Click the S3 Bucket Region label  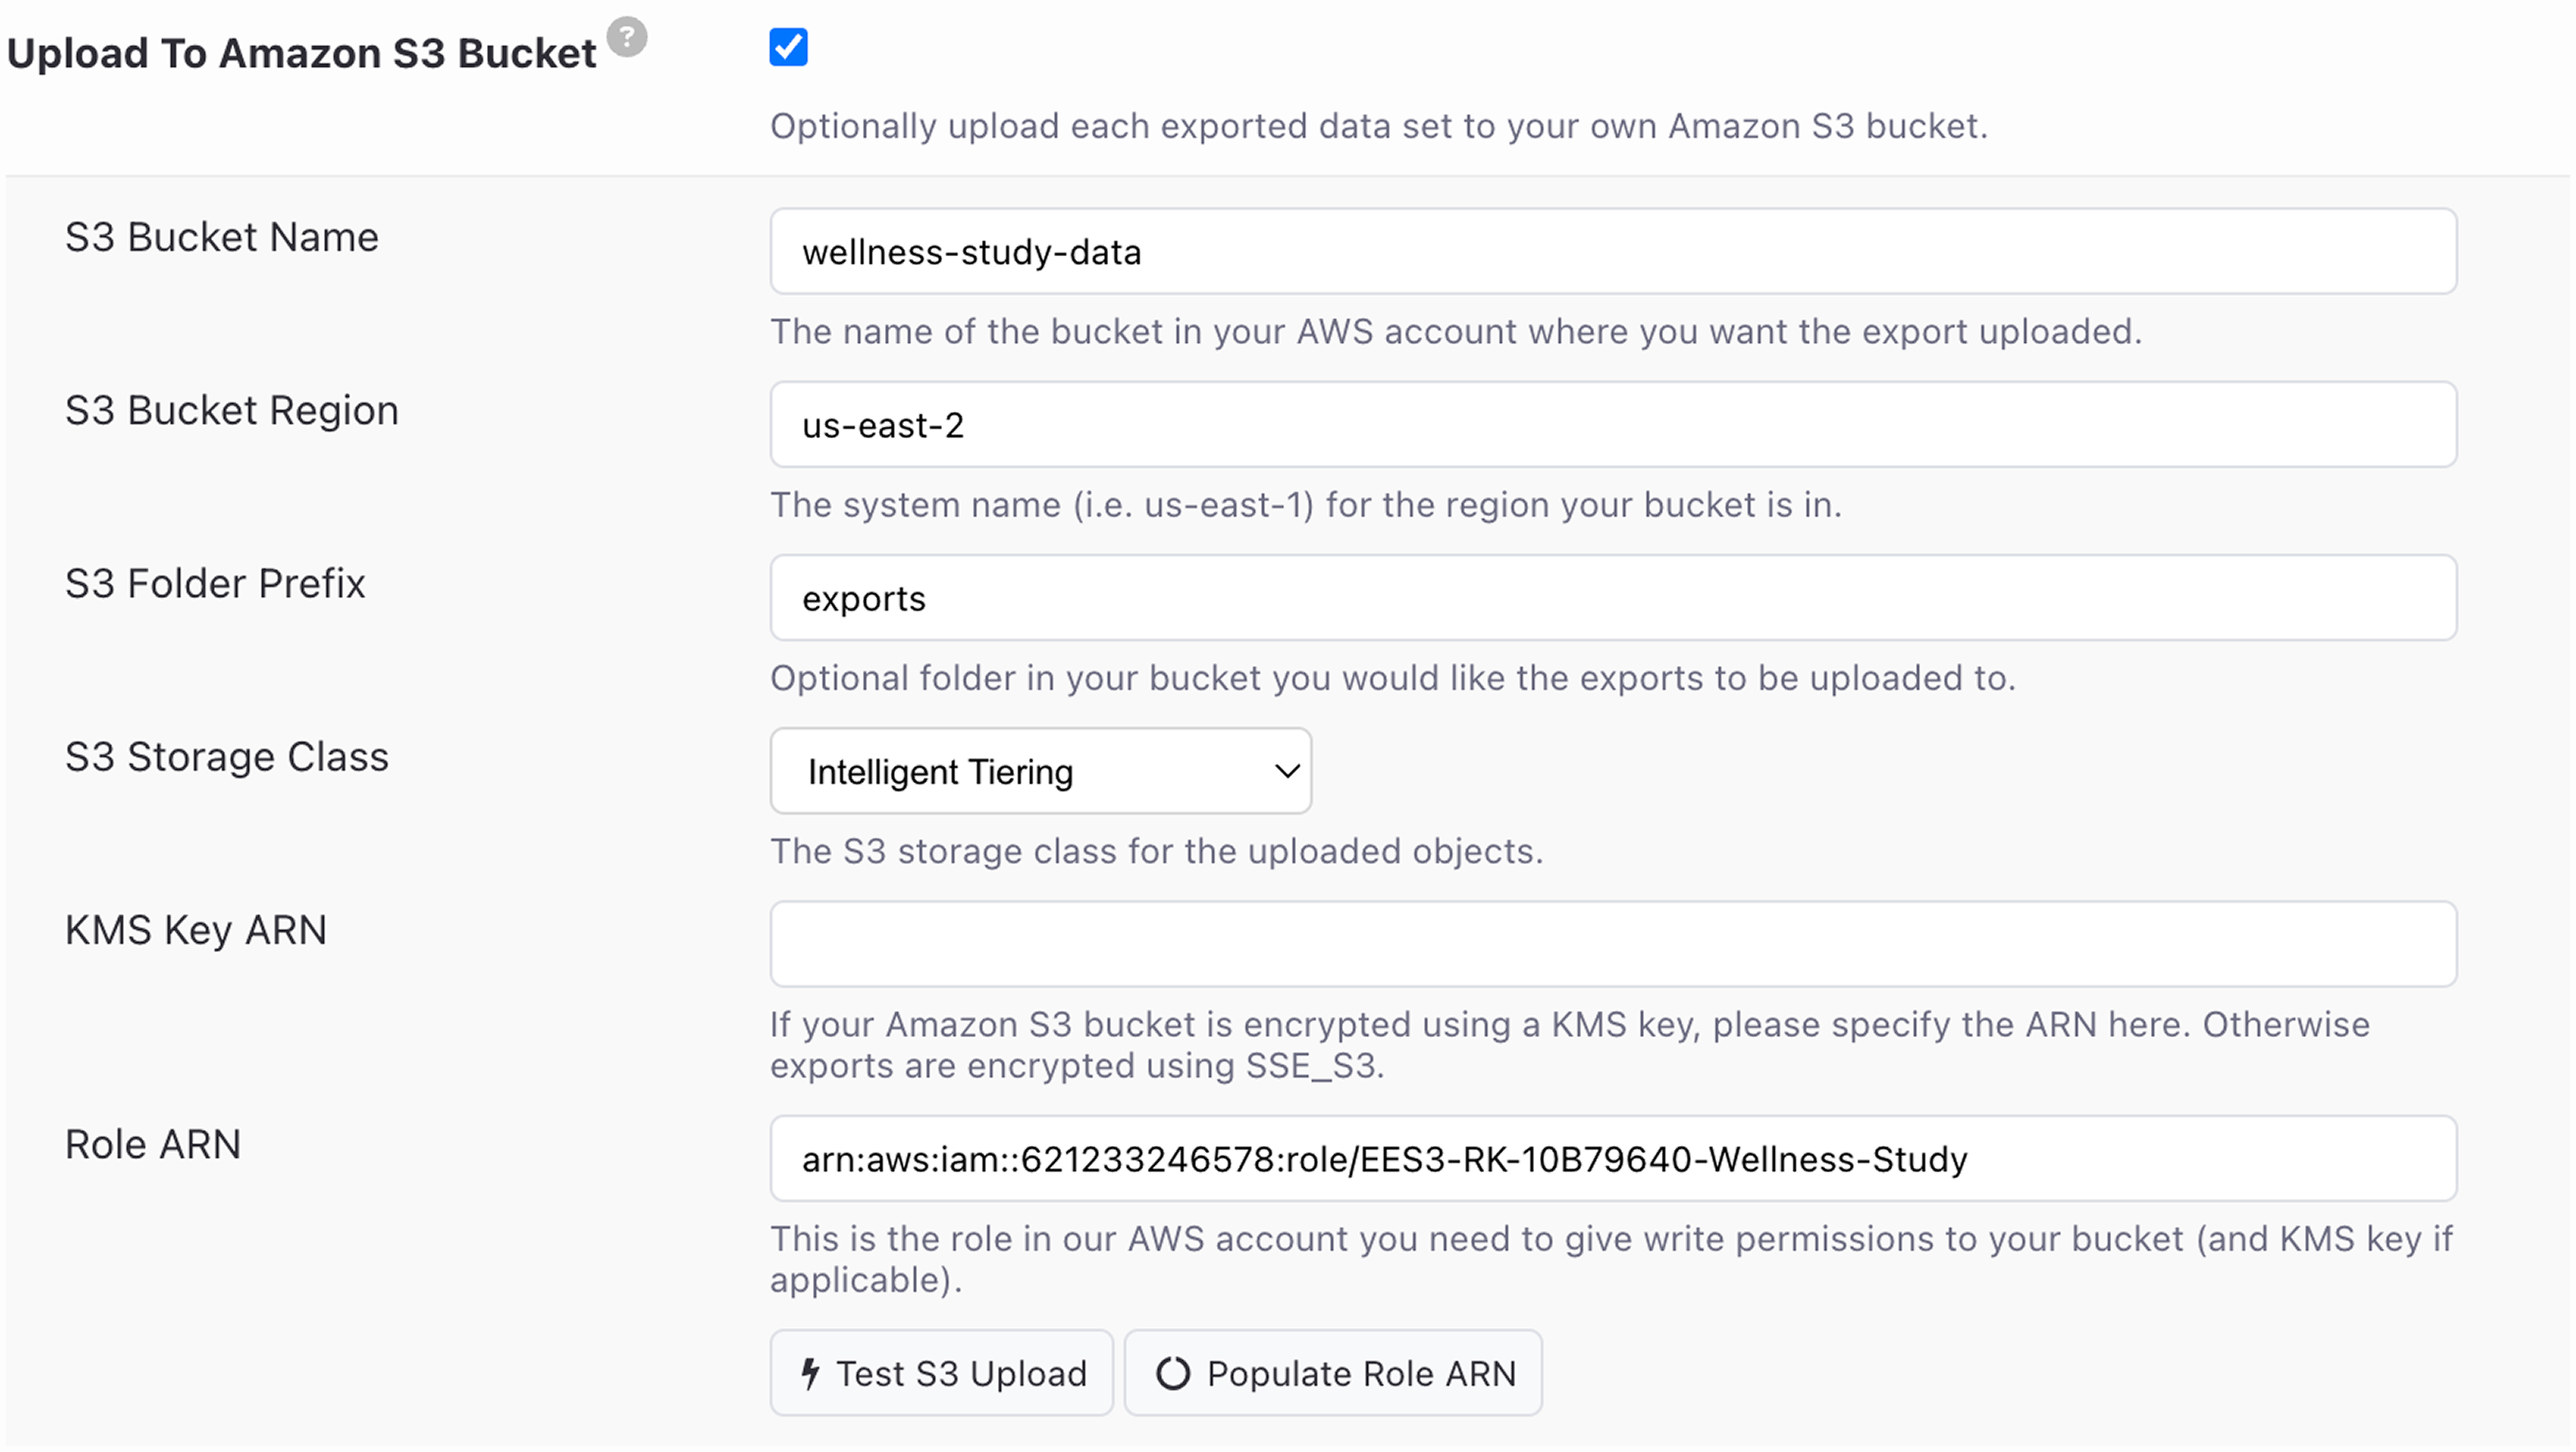231,411
